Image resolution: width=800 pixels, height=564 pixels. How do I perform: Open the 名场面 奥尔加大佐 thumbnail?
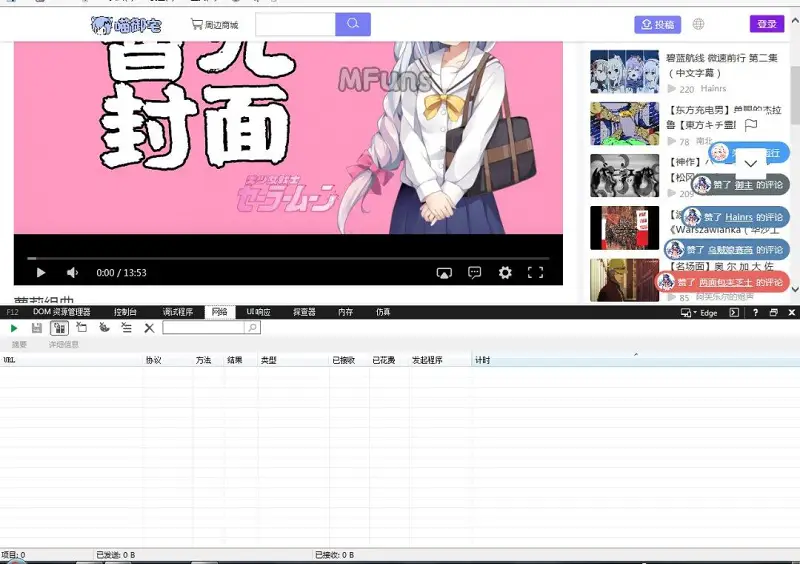(x=624, y=280)
